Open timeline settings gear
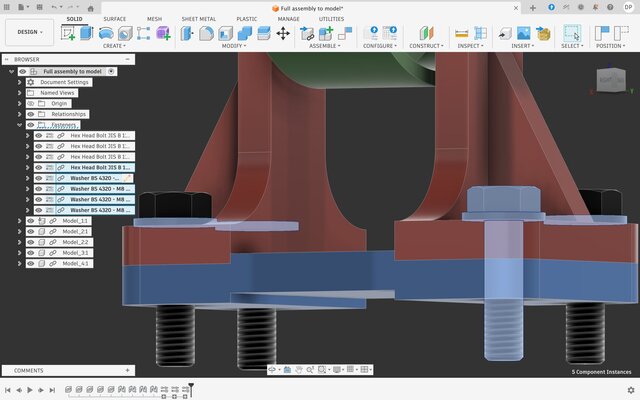The image size is (640, 400). coord(630,390)
